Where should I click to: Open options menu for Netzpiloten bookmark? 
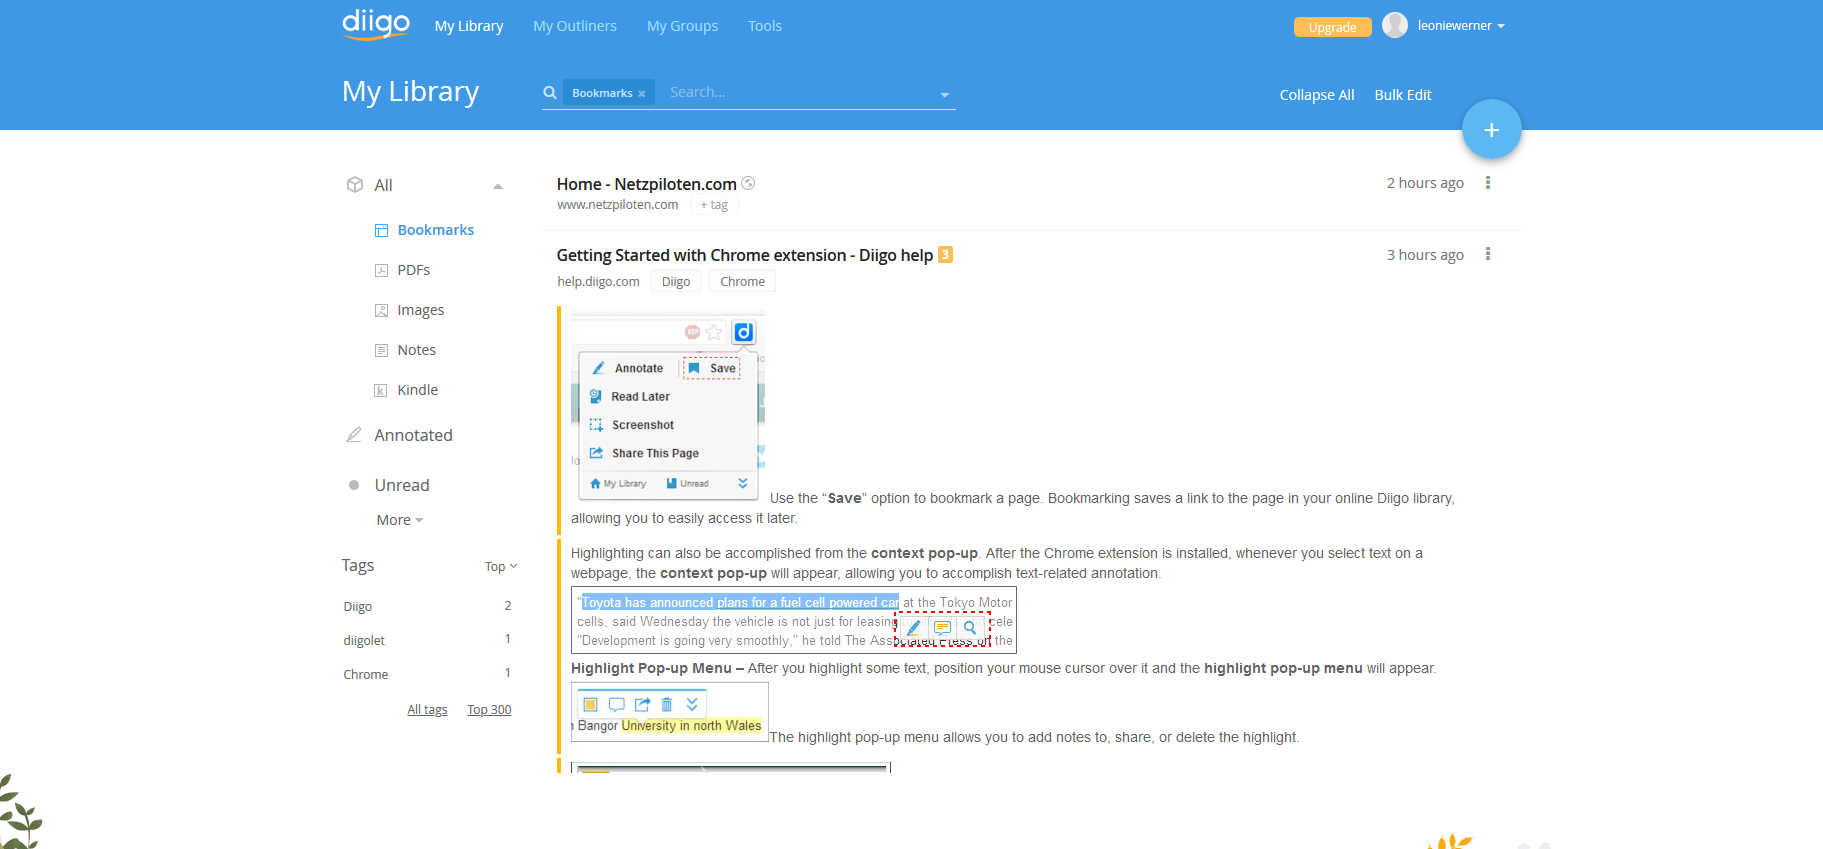tap(1488, 183)
